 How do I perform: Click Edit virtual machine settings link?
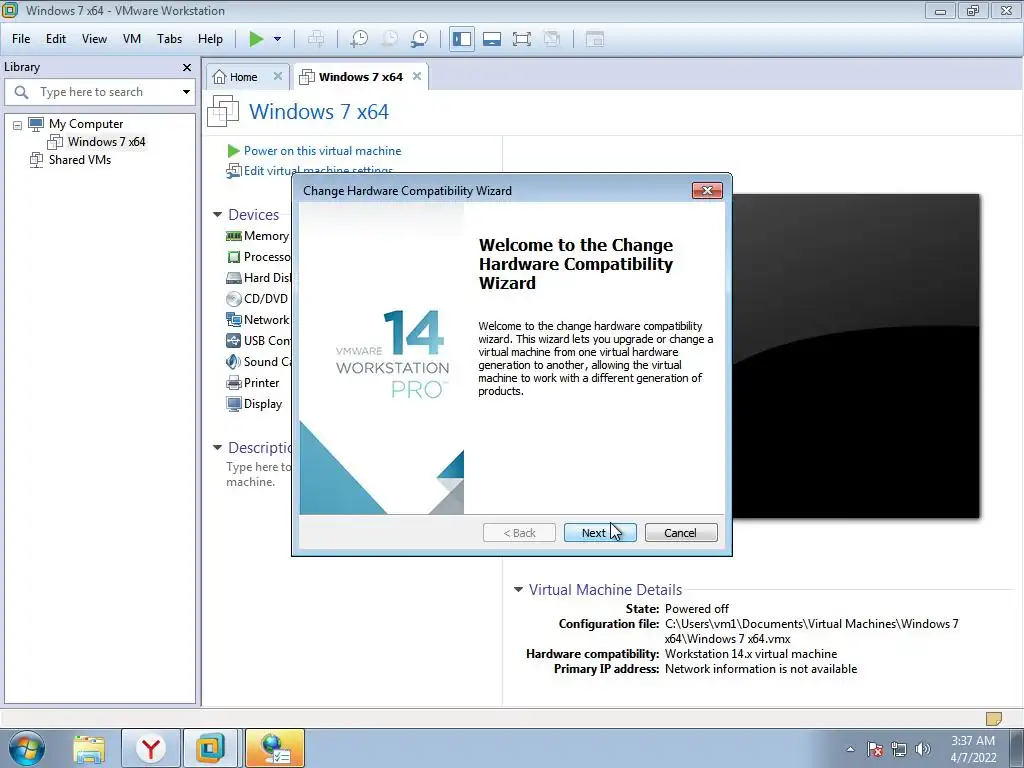[x=318, y=171]
